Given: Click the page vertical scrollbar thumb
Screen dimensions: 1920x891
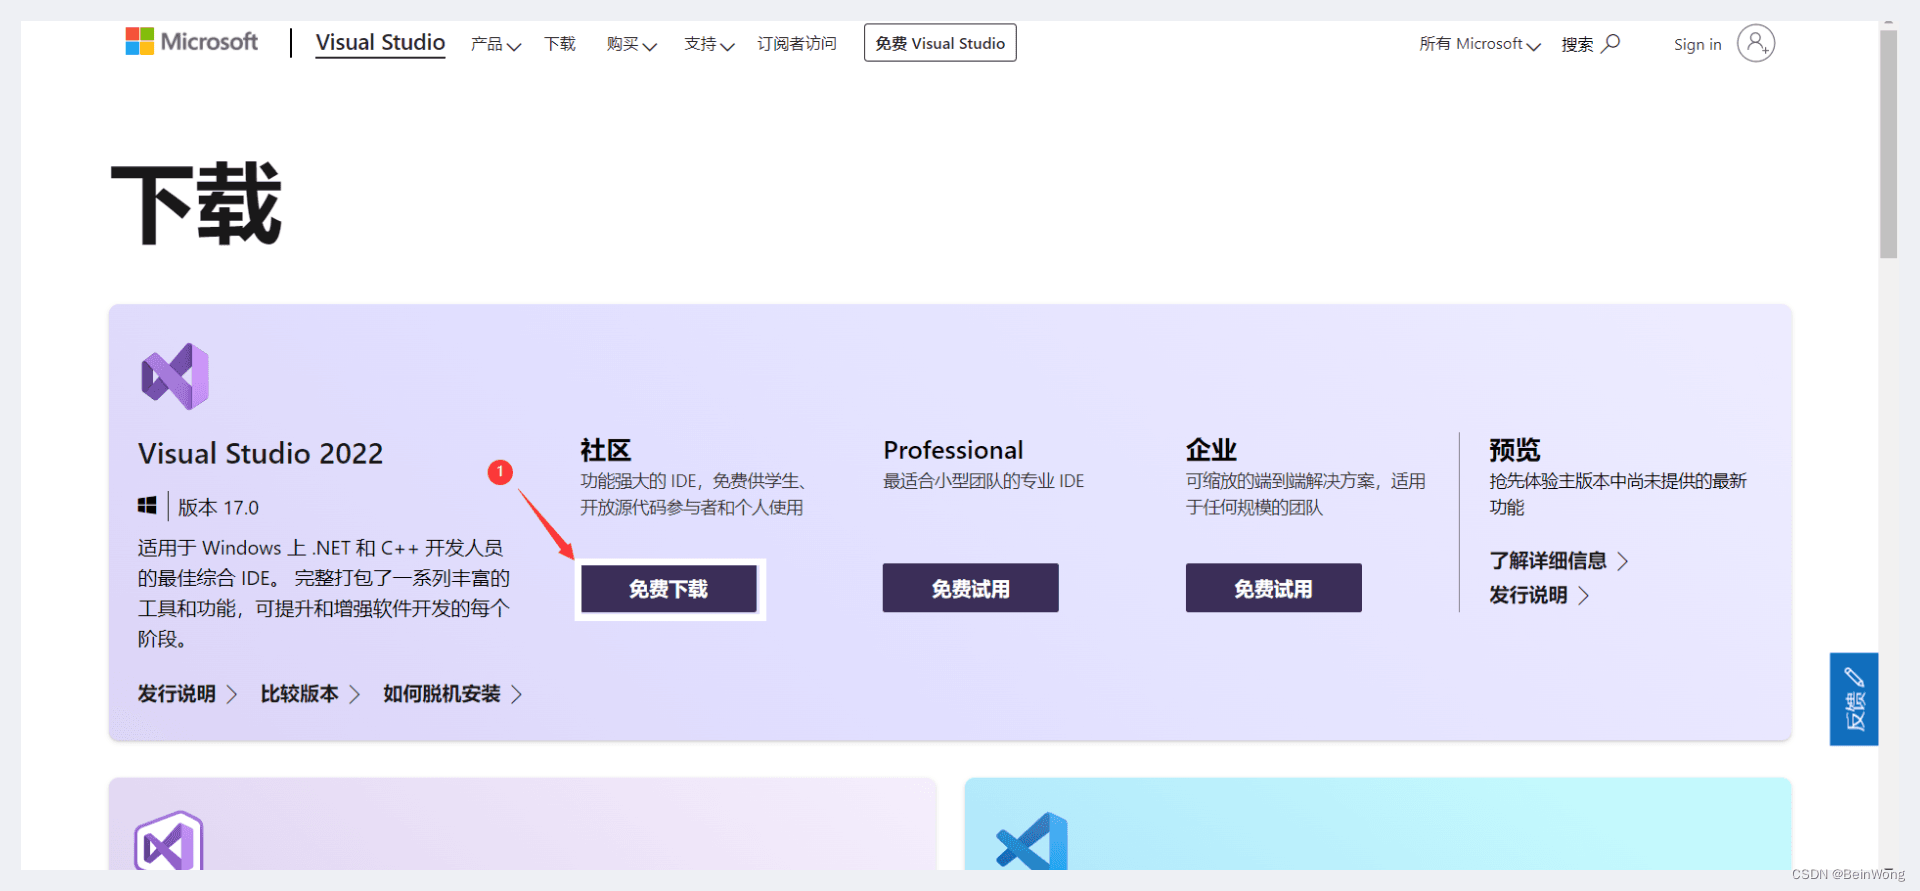Looking at the screenshot, I should [x=1888, y=145].
